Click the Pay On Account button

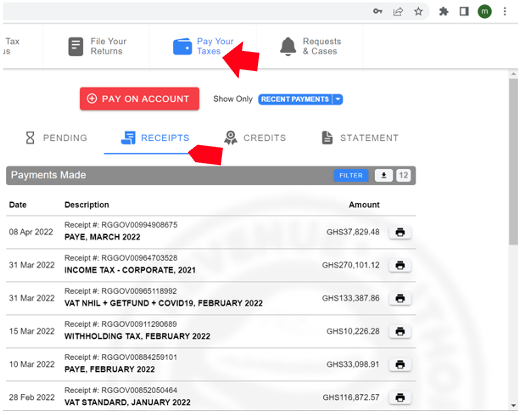[x=139, y=99]
